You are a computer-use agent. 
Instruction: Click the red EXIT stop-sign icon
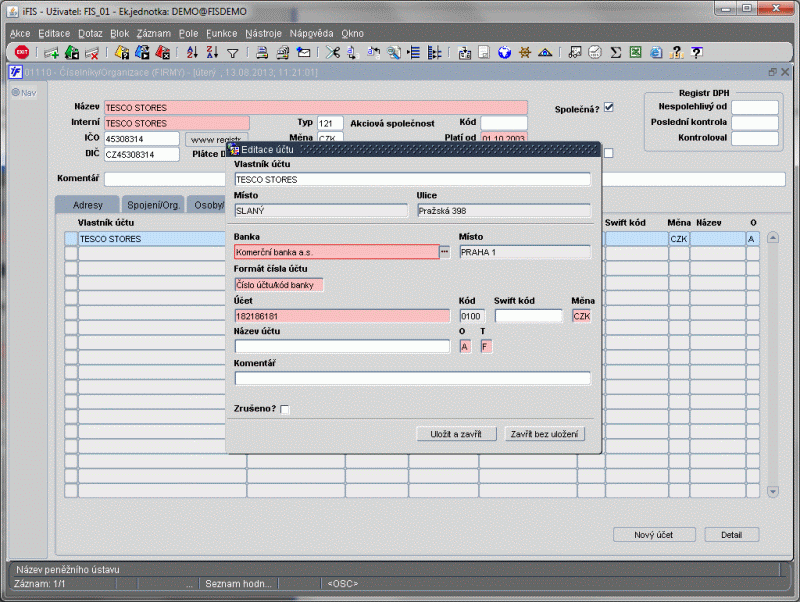22,52
